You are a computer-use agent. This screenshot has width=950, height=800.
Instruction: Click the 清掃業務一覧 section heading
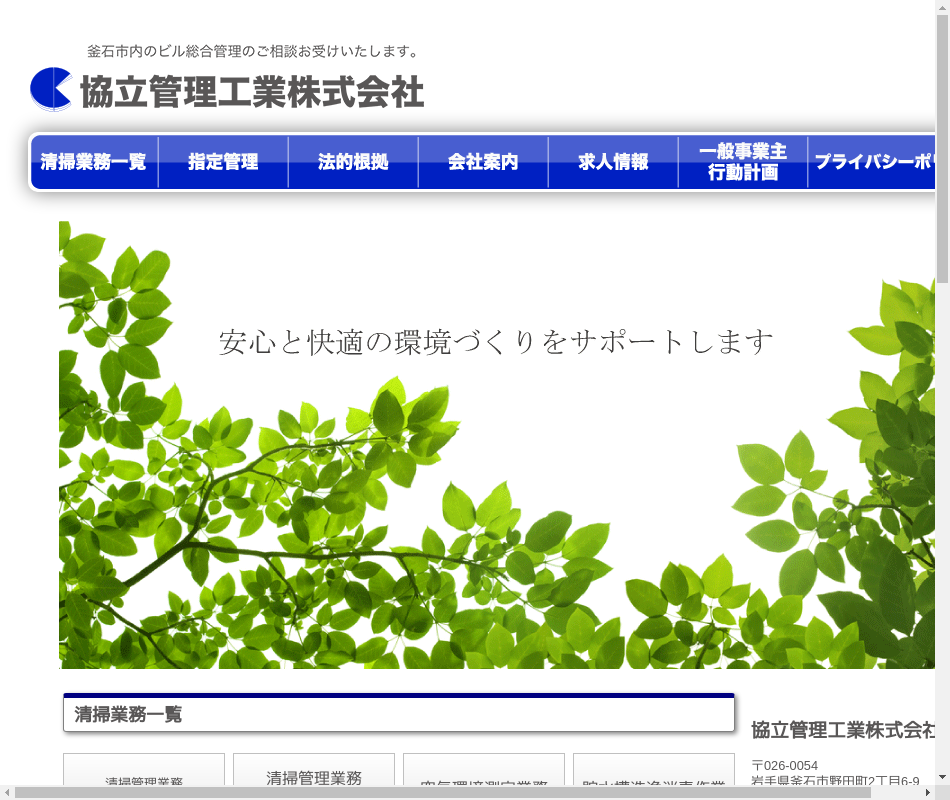tap(399, 713)
